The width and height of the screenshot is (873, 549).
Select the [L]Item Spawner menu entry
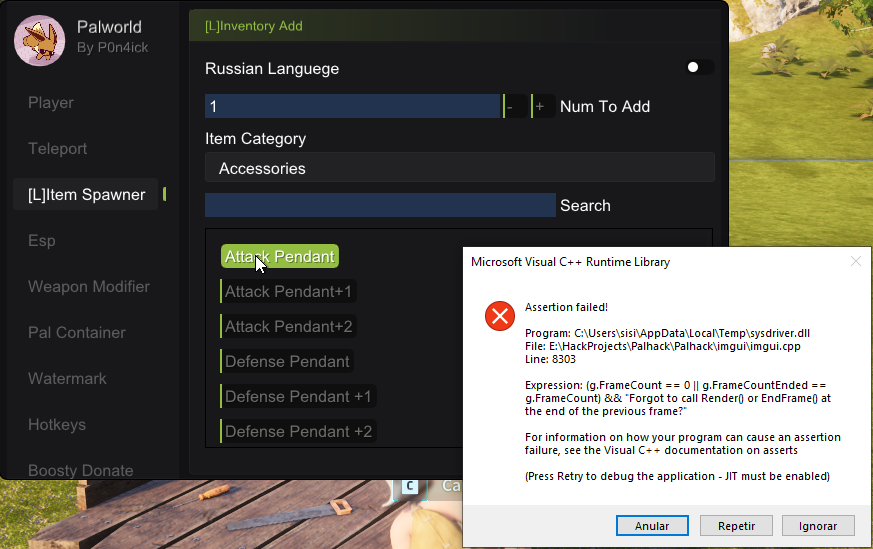(86, 194)
